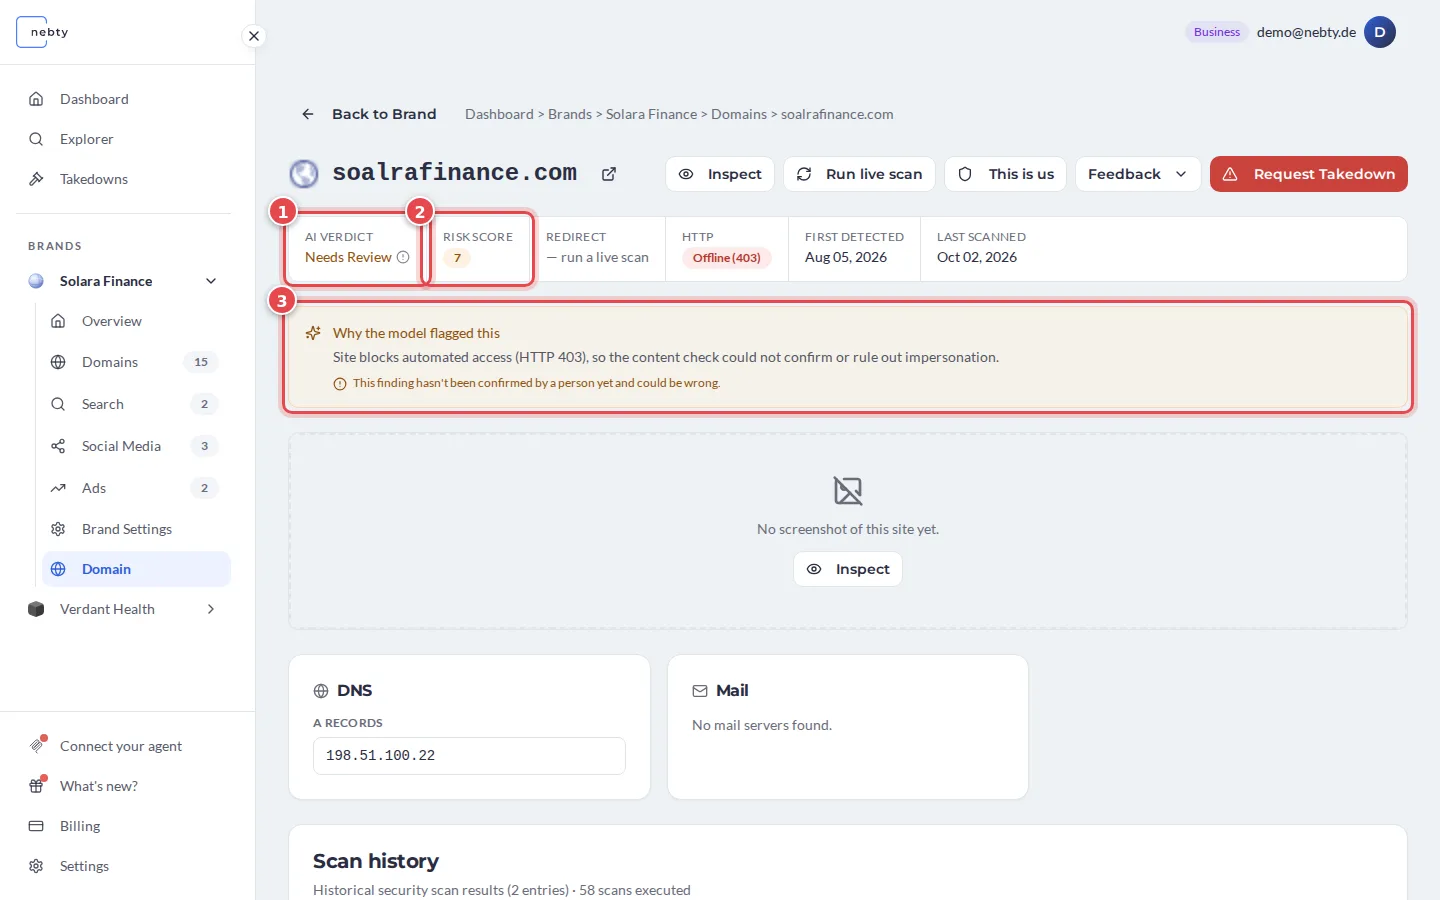
Task: Select Search under Solara Finance
Action: coord(136,404)
